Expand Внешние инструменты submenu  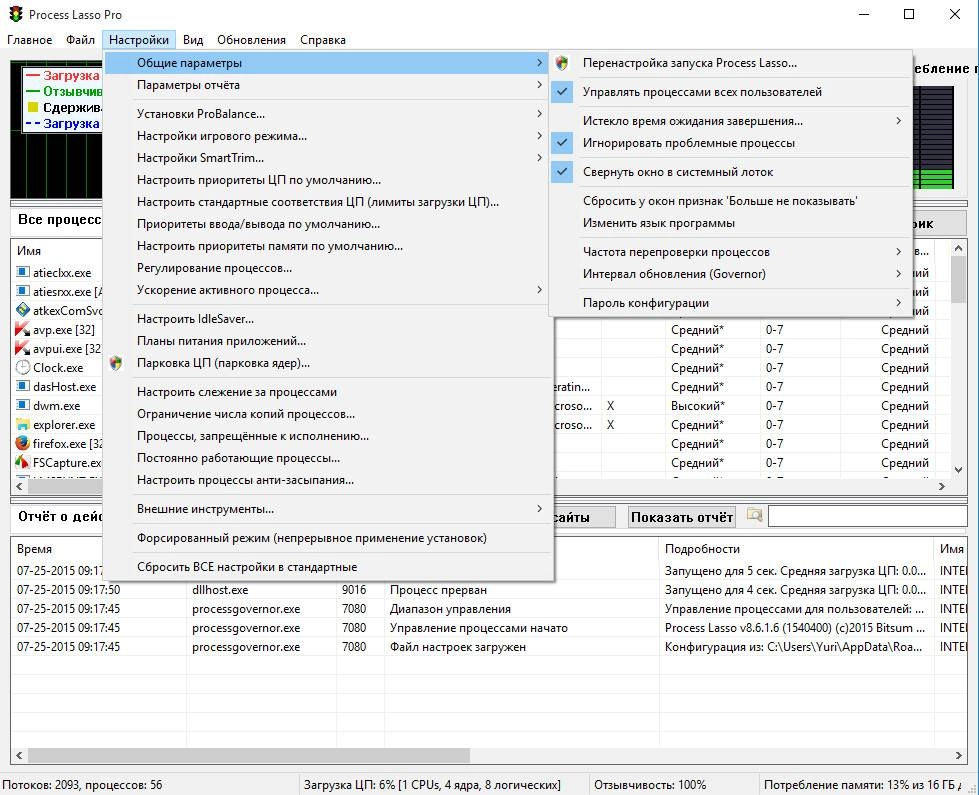click(x=328, y=509)
